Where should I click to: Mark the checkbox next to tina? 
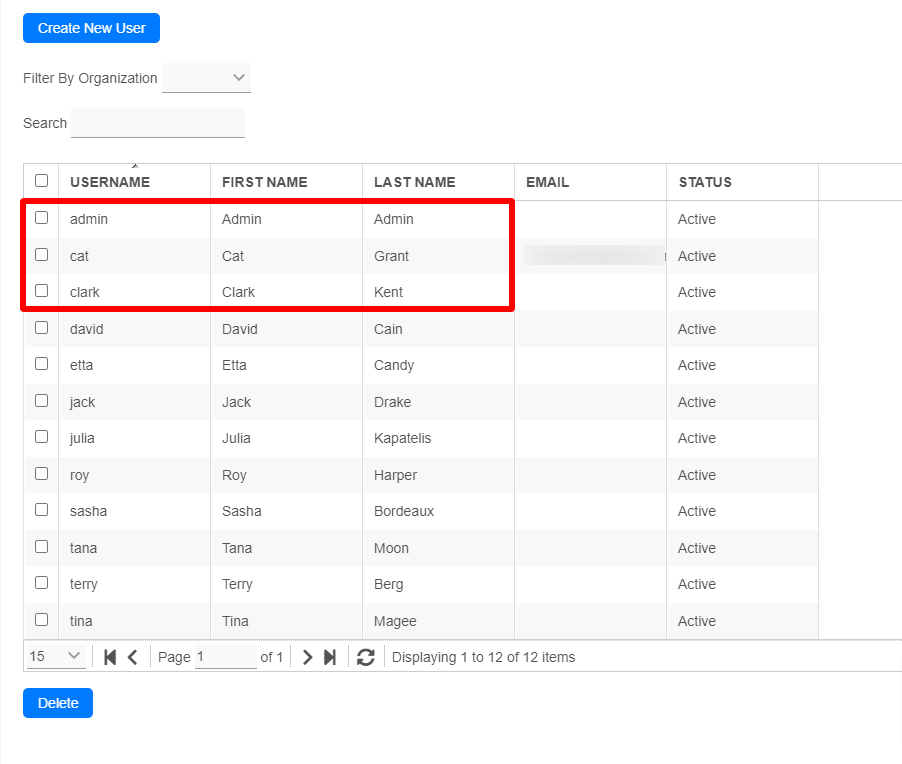(41, 620)
